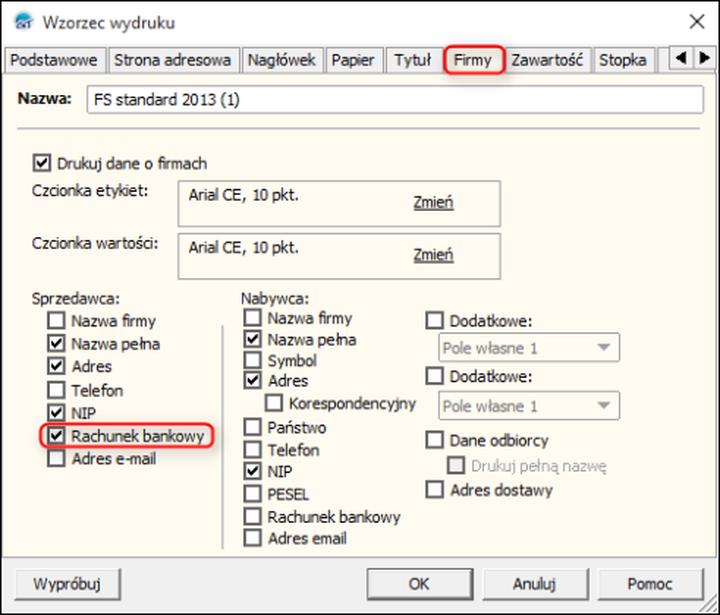Check Nabywca PESEL checkbox
This screenshot has width=720, height=615.
pyautogui.click(x=252, y=494)
